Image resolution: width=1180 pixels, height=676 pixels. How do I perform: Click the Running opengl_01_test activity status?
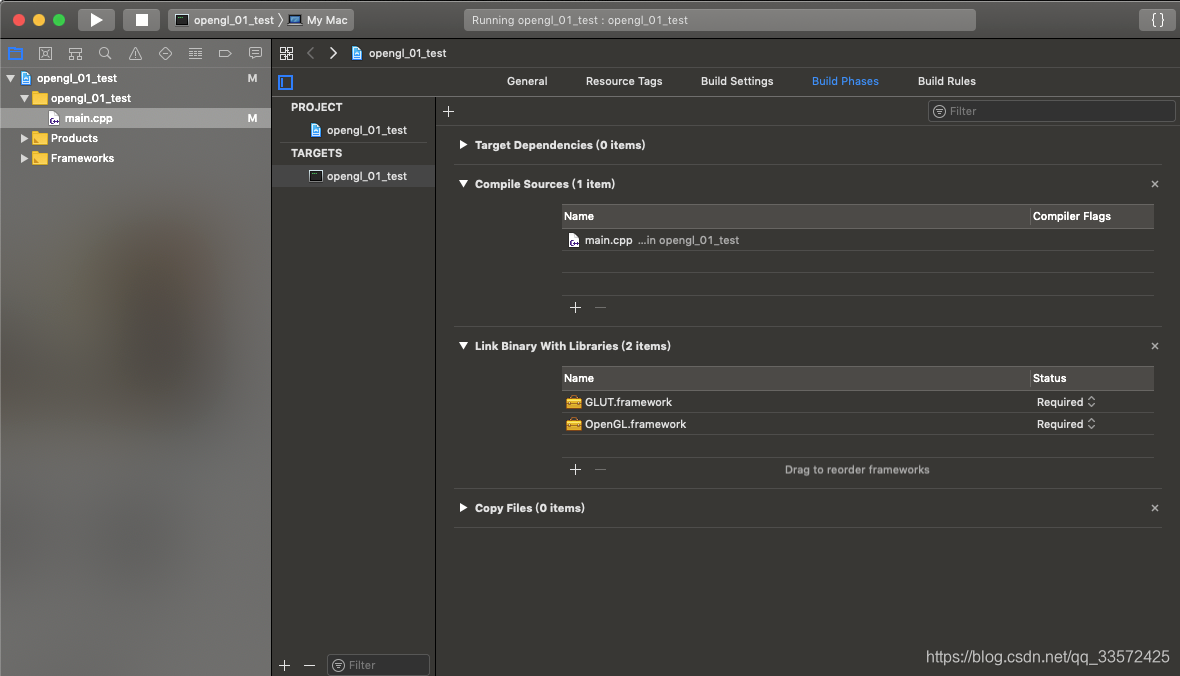coord(720,20)
